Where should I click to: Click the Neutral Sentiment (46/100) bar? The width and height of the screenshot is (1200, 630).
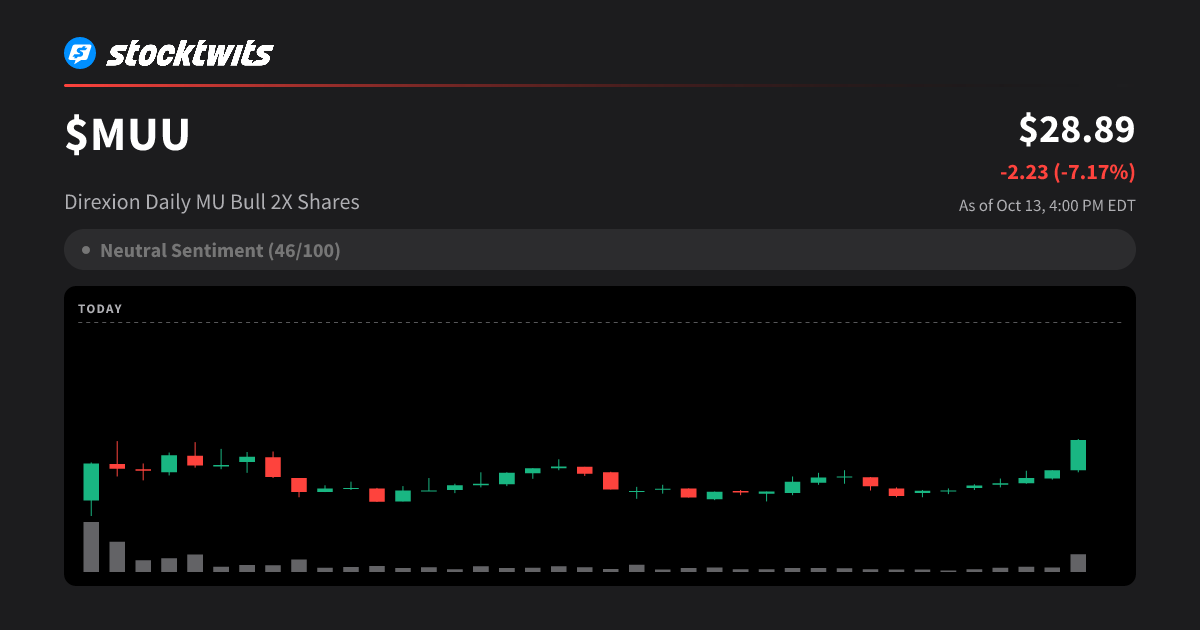600,250
